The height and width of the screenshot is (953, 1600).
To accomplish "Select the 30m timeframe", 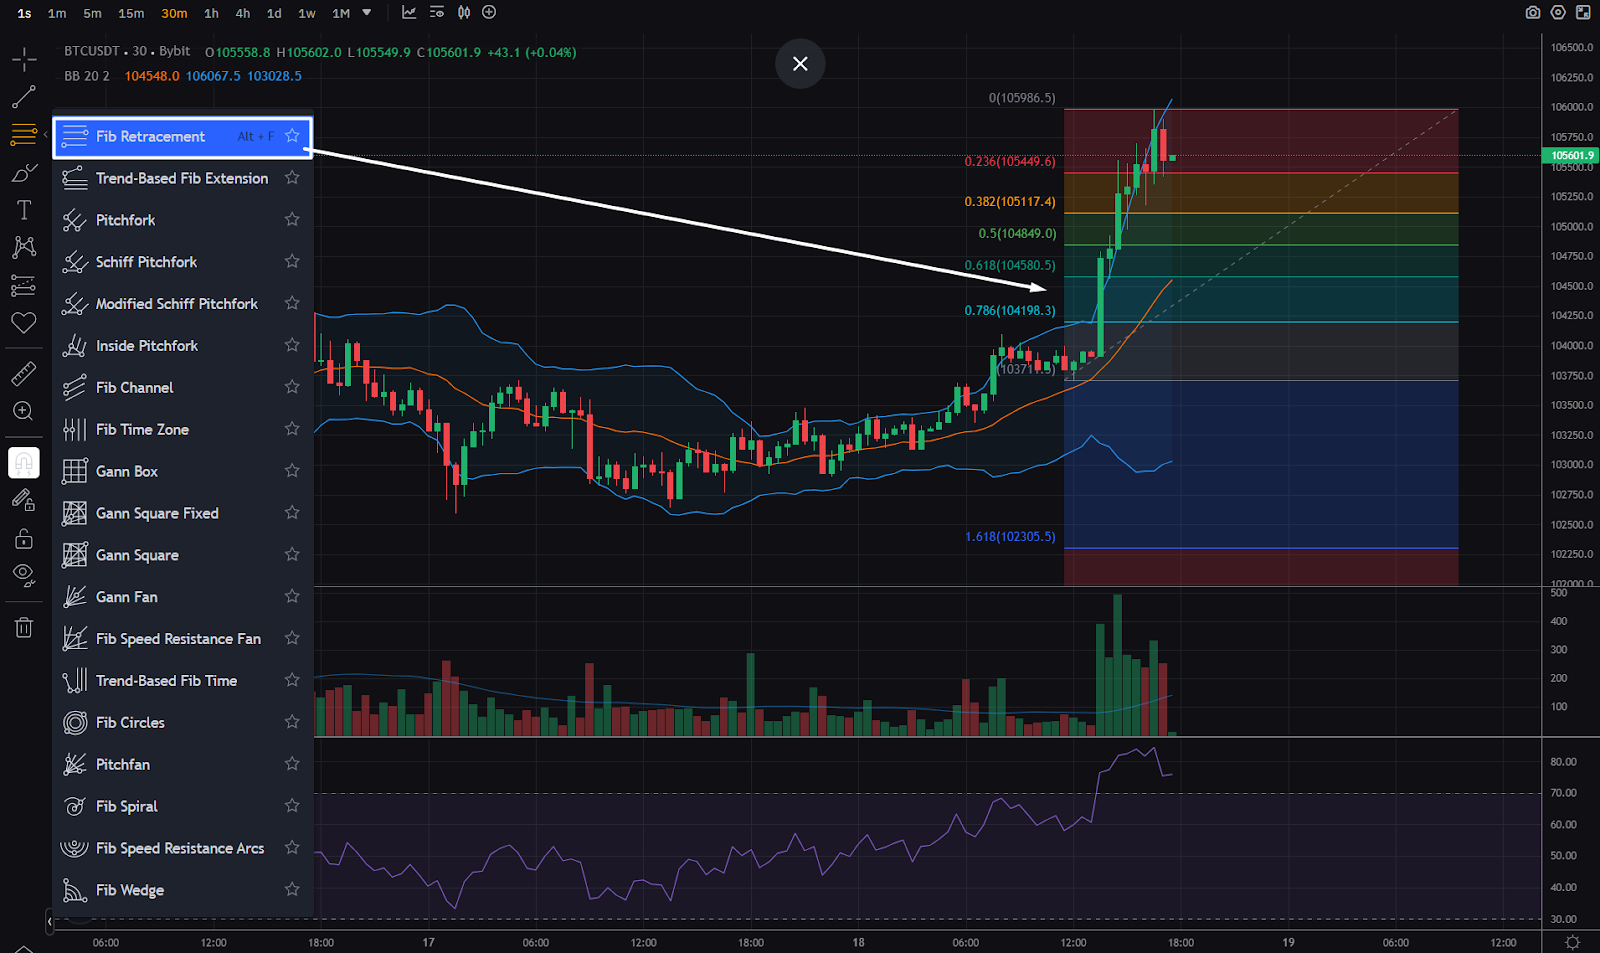I will click(x=174, y=13).
